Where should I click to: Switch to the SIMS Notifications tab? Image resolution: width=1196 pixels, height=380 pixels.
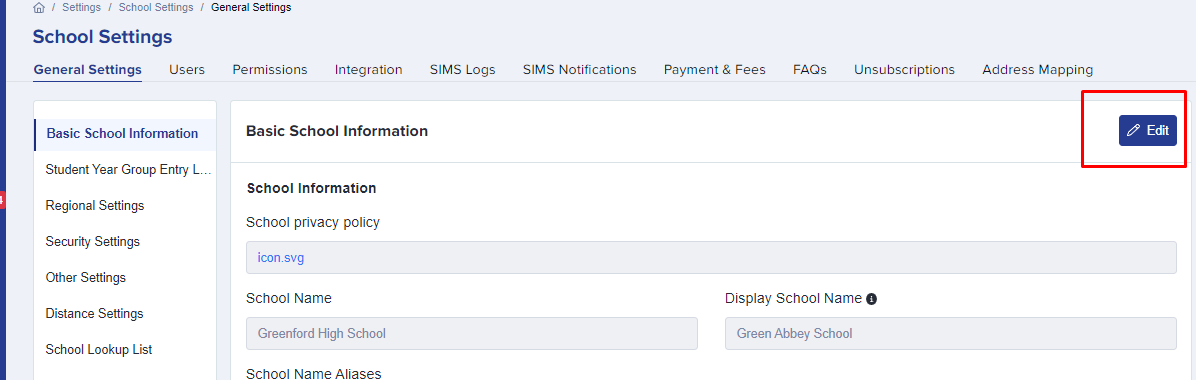click(580, 69)
